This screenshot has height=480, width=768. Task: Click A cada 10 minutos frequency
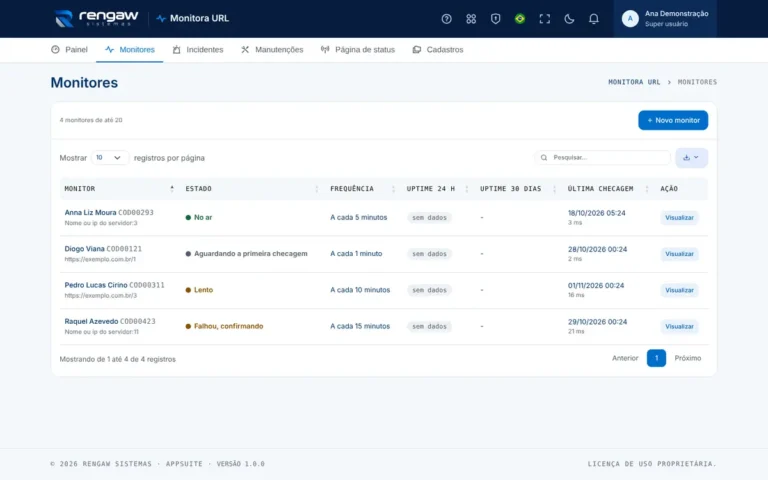pos(360,290)
